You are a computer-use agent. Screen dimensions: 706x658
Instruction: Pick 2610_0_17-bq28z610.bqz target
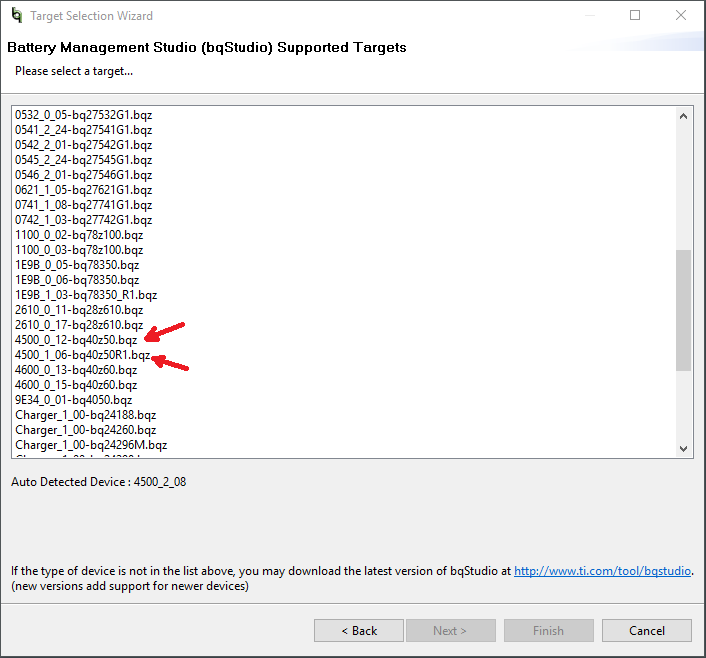click(x=79, y=325)
